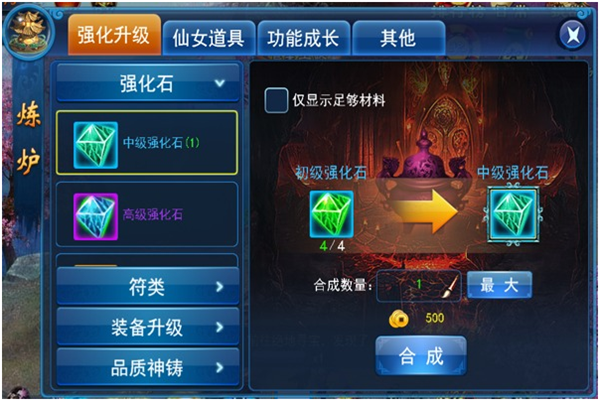Open the 其他 tab

(x=398, y=38)
